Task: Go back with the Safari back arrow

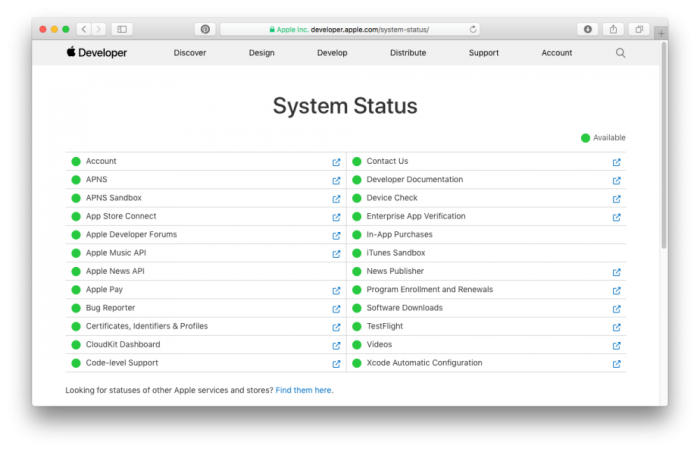Action: [84, 29]
